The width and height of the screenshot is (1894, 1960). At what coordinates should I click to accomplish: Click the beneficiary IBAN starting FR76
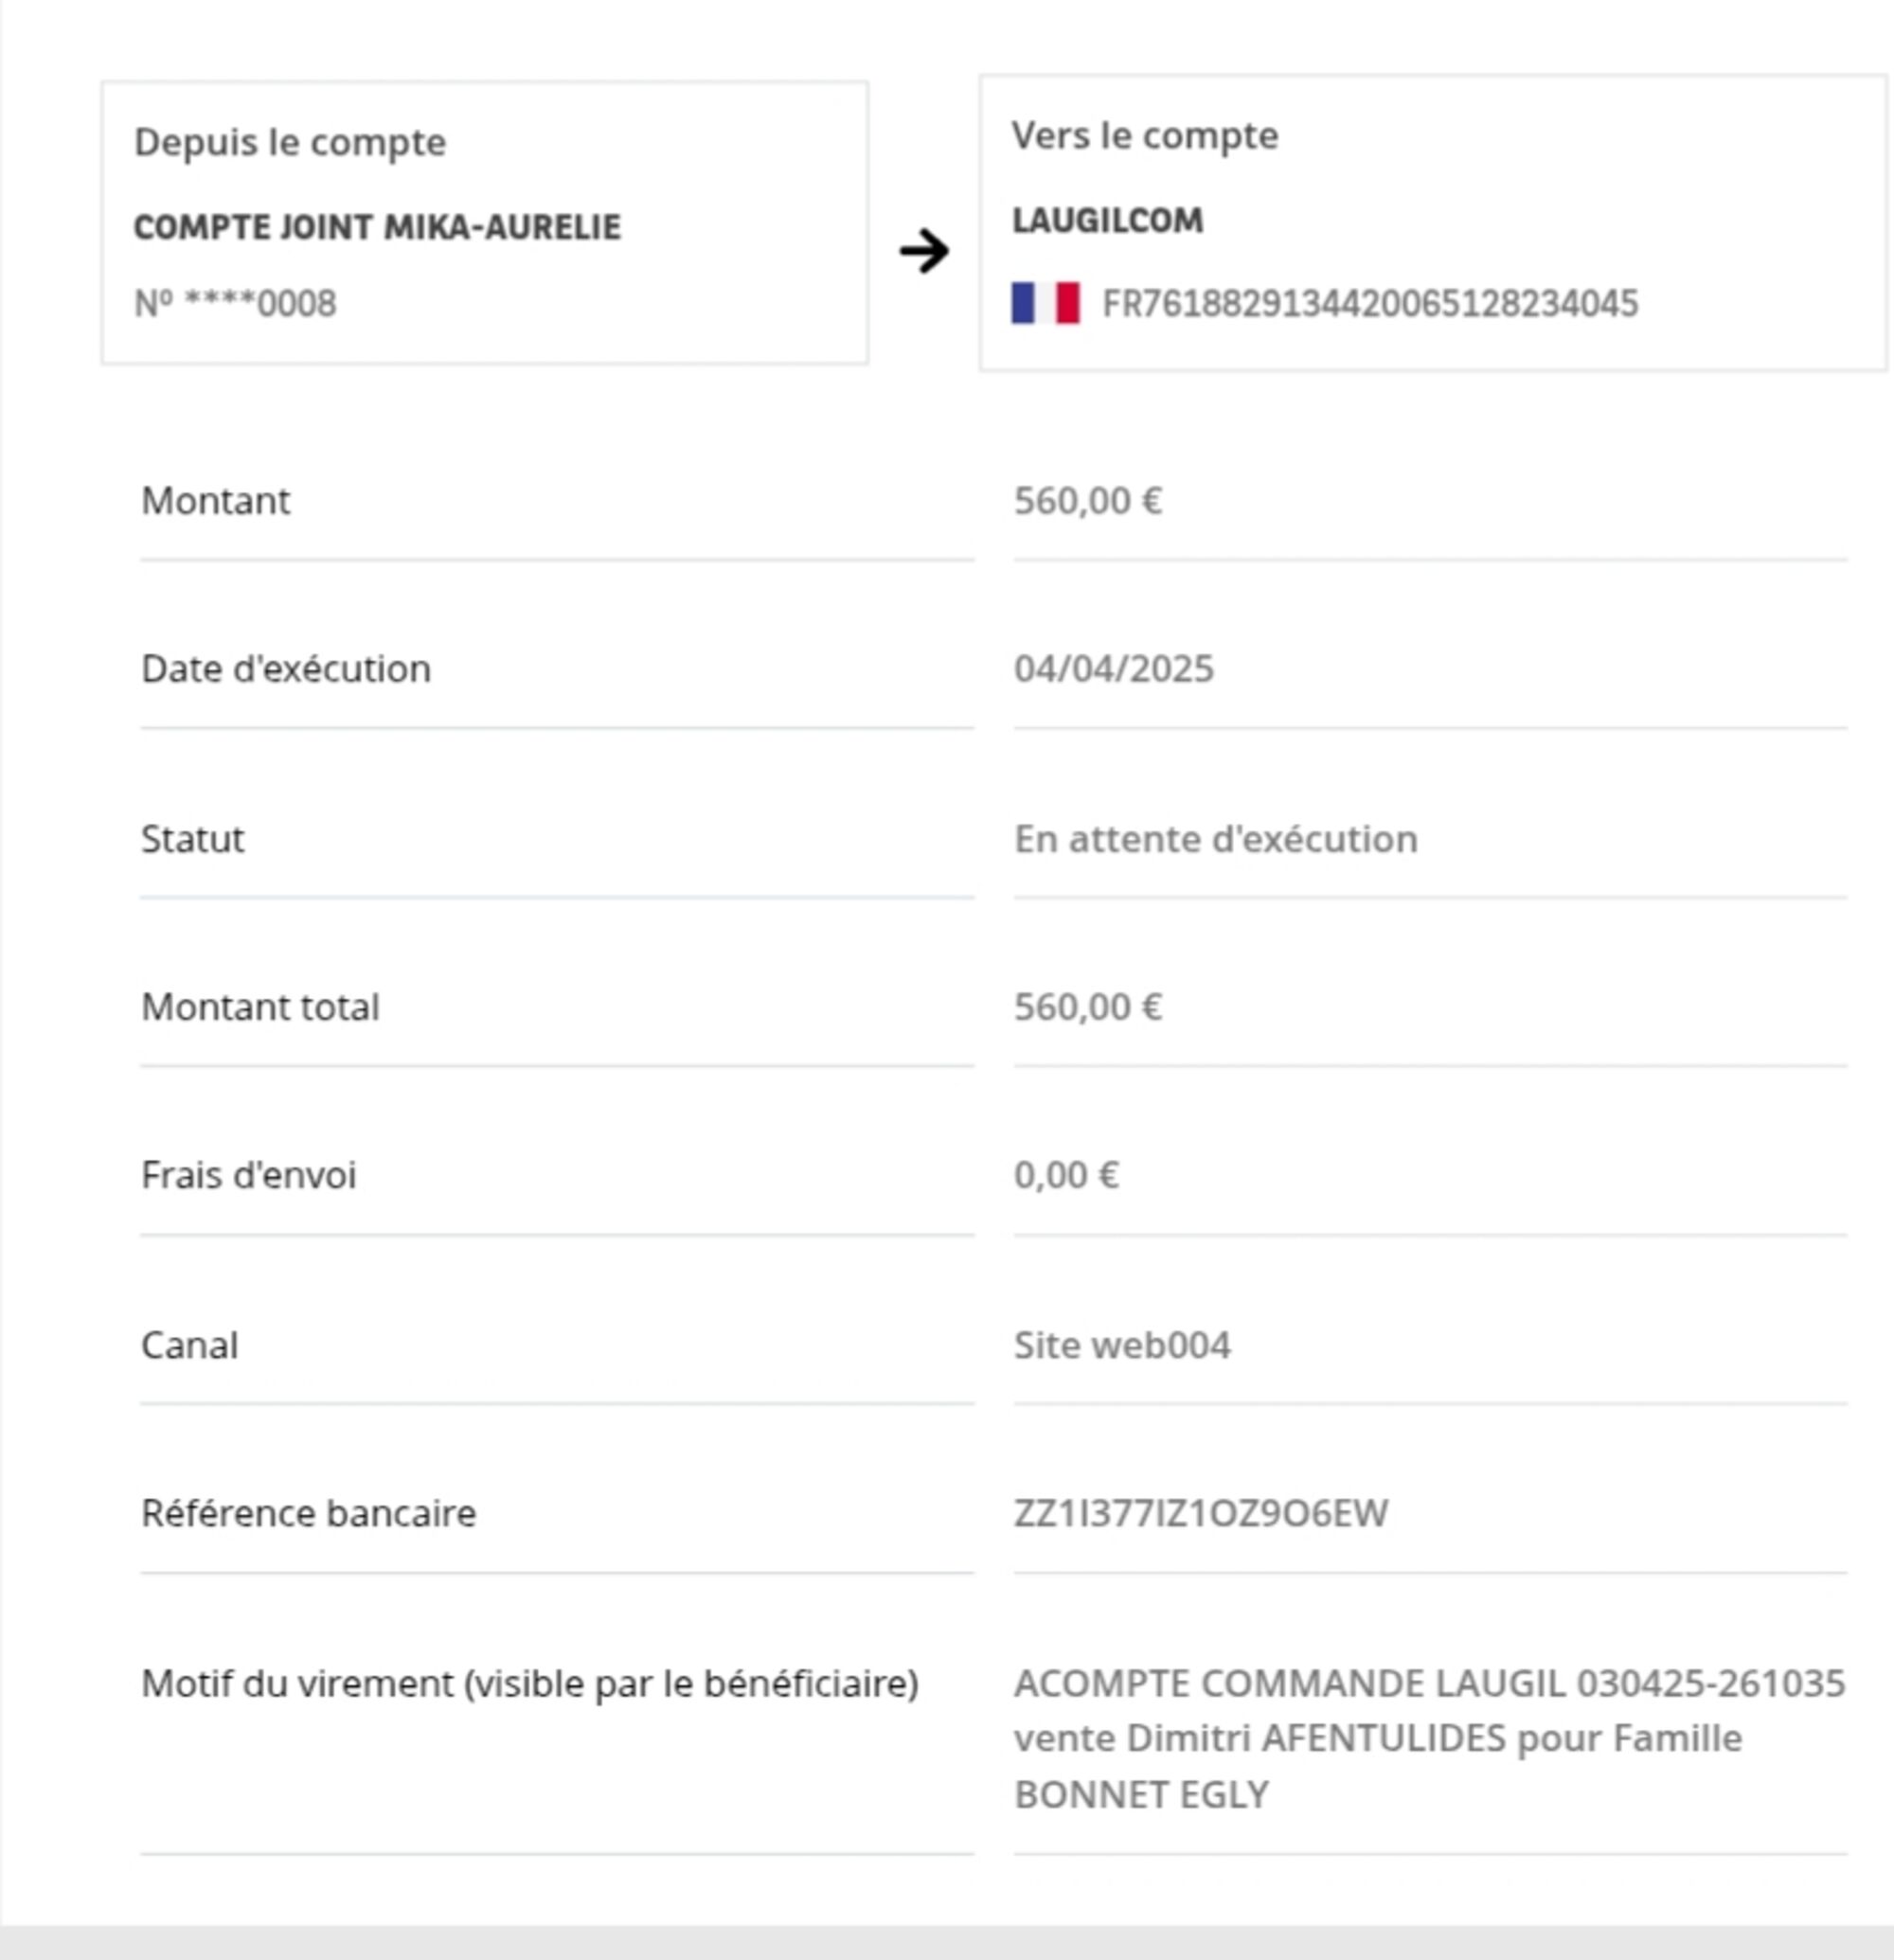coord(1369,303)
